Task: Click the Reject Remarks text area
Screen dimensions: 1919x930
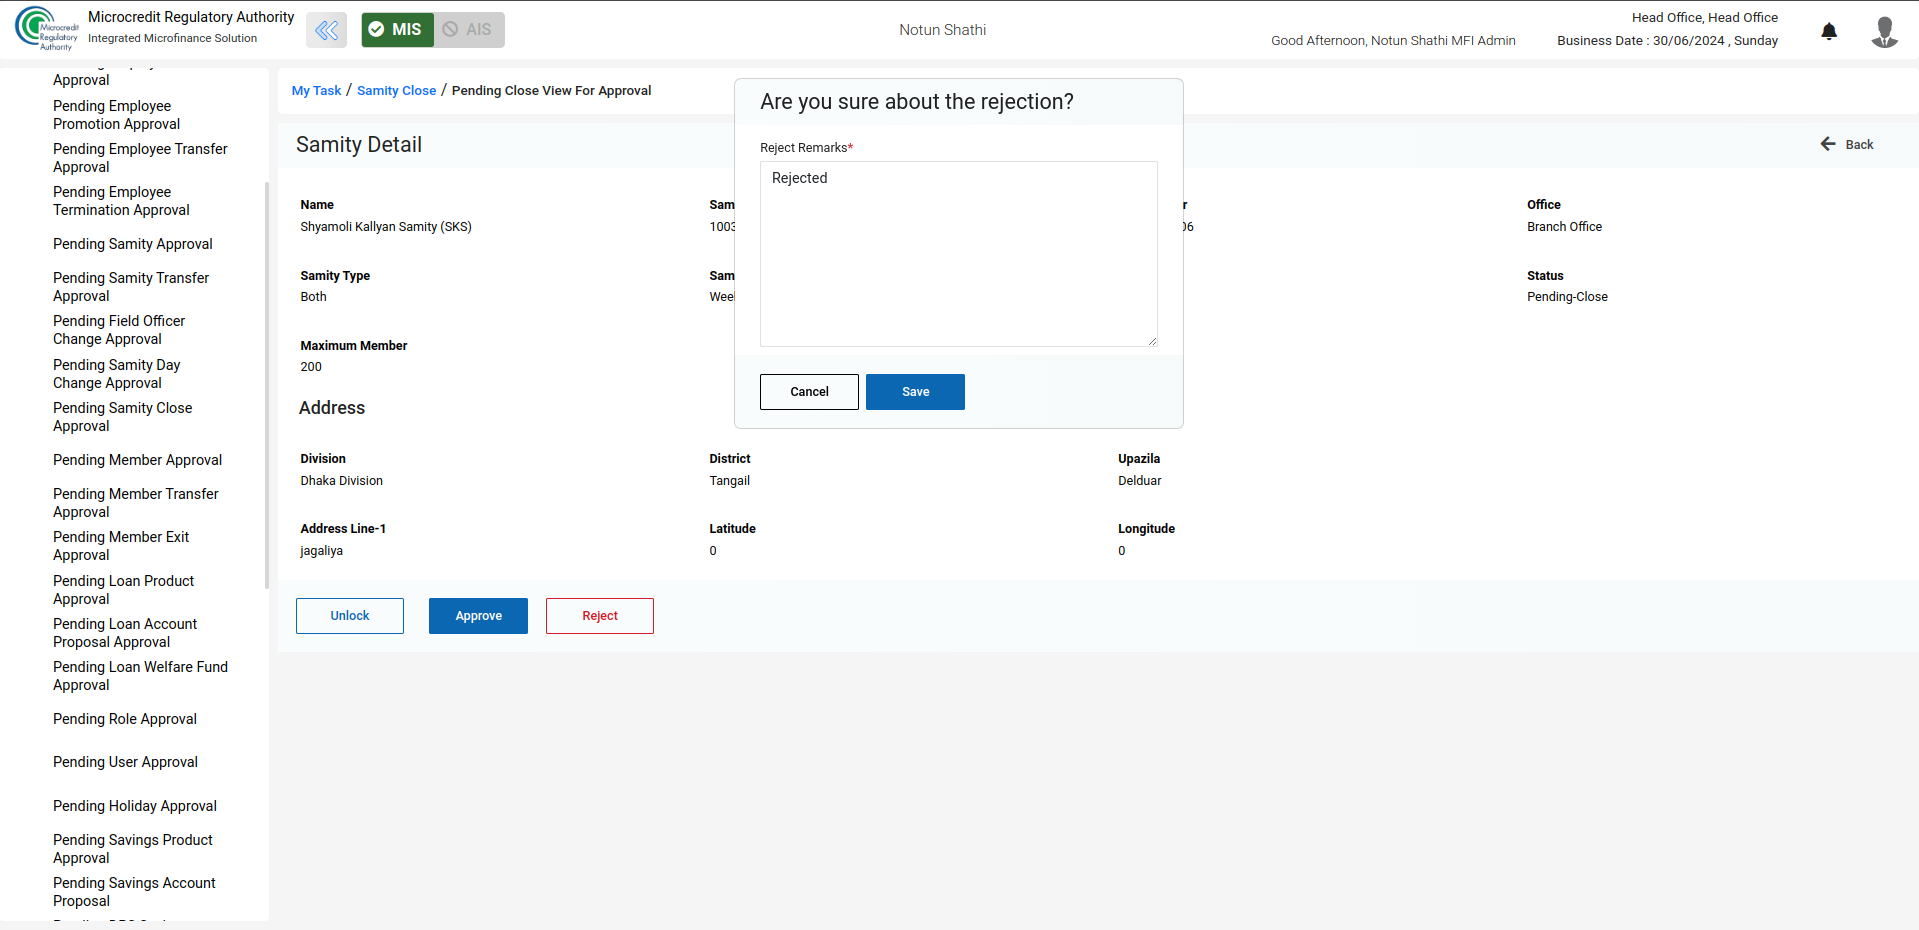Action: (958, 254)
